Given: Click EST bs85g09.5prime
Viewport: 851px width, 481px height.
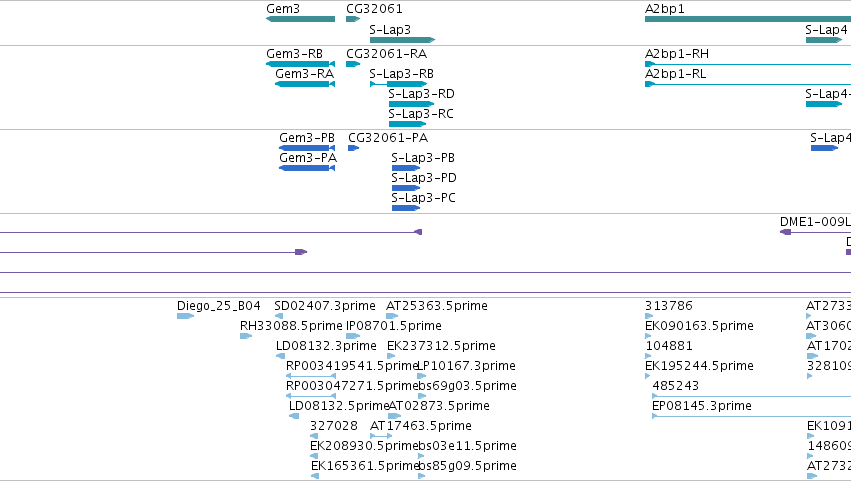Looking at the screenshot, I should point(467,466).
